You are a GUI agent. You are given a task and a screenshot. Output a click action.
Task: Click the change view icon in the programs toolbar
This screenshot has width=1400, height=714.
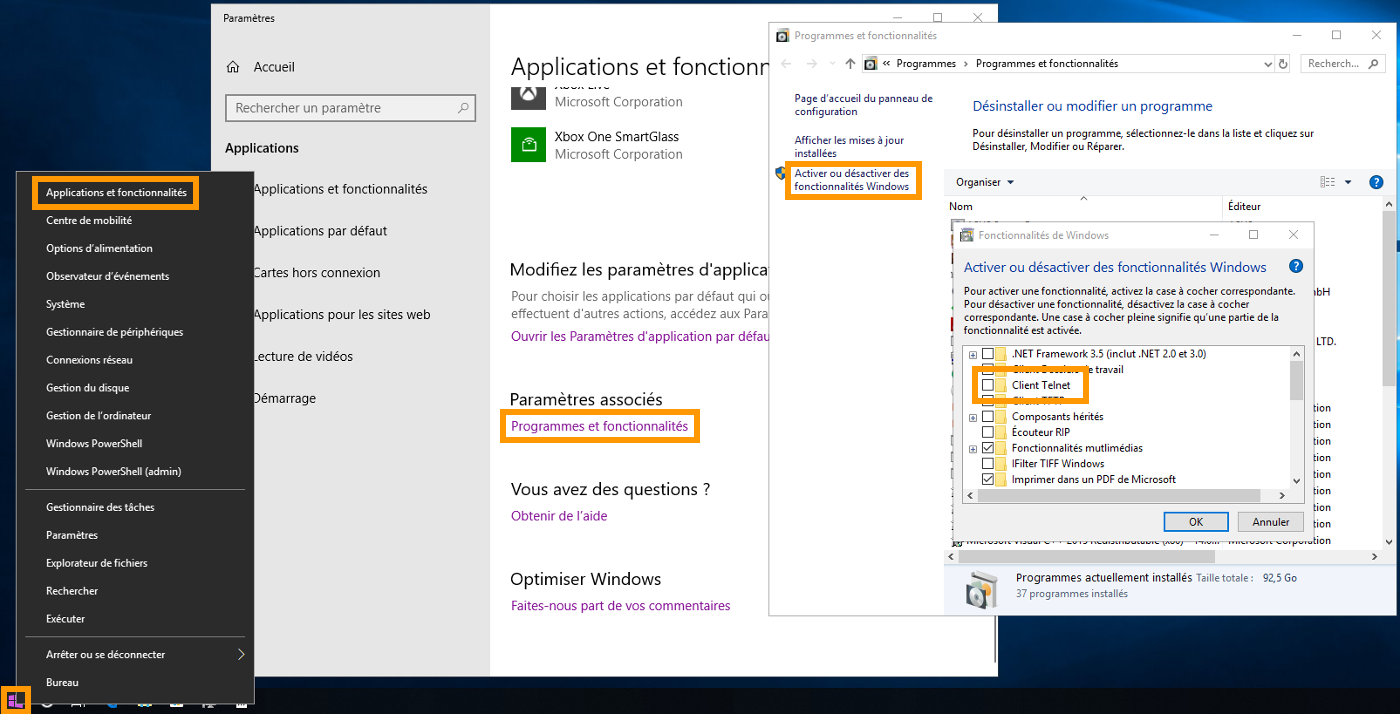point(1328,182)
